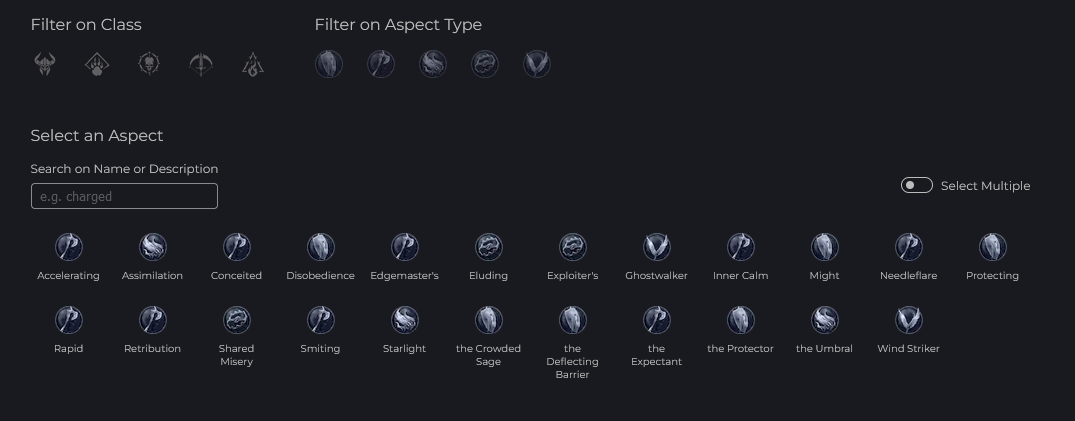Screen dimensions: 1075x421
Task: Select the Wind Striker aspect
Action: pos(908,330)
